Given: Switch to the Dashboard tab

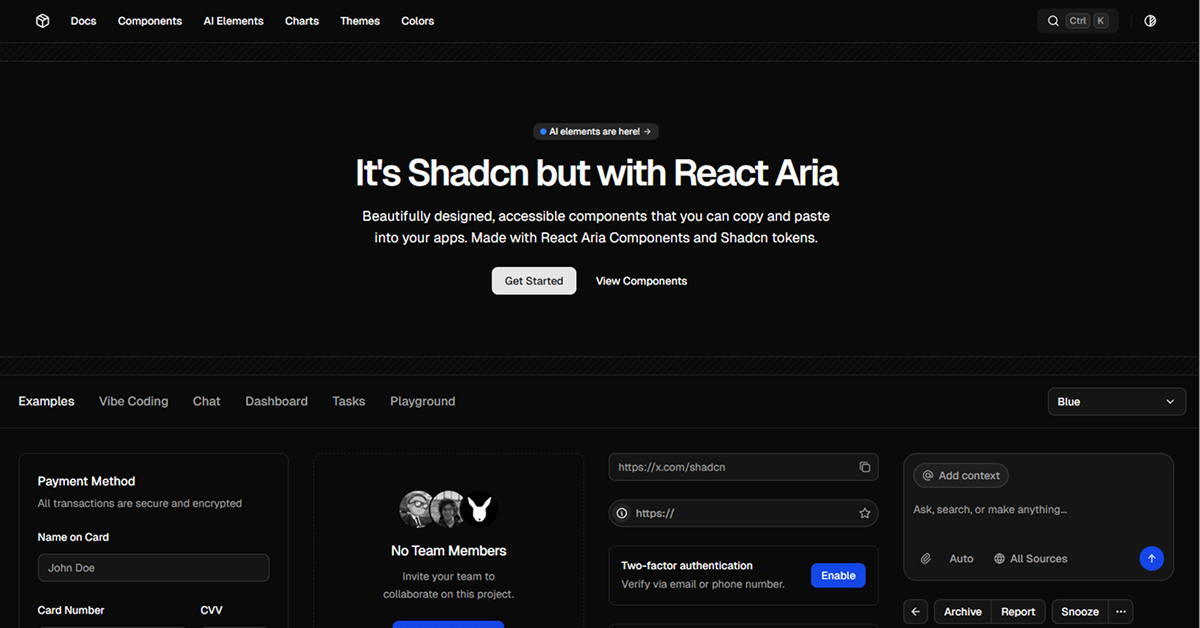Looking at the screenshot, I should point(276,401).
